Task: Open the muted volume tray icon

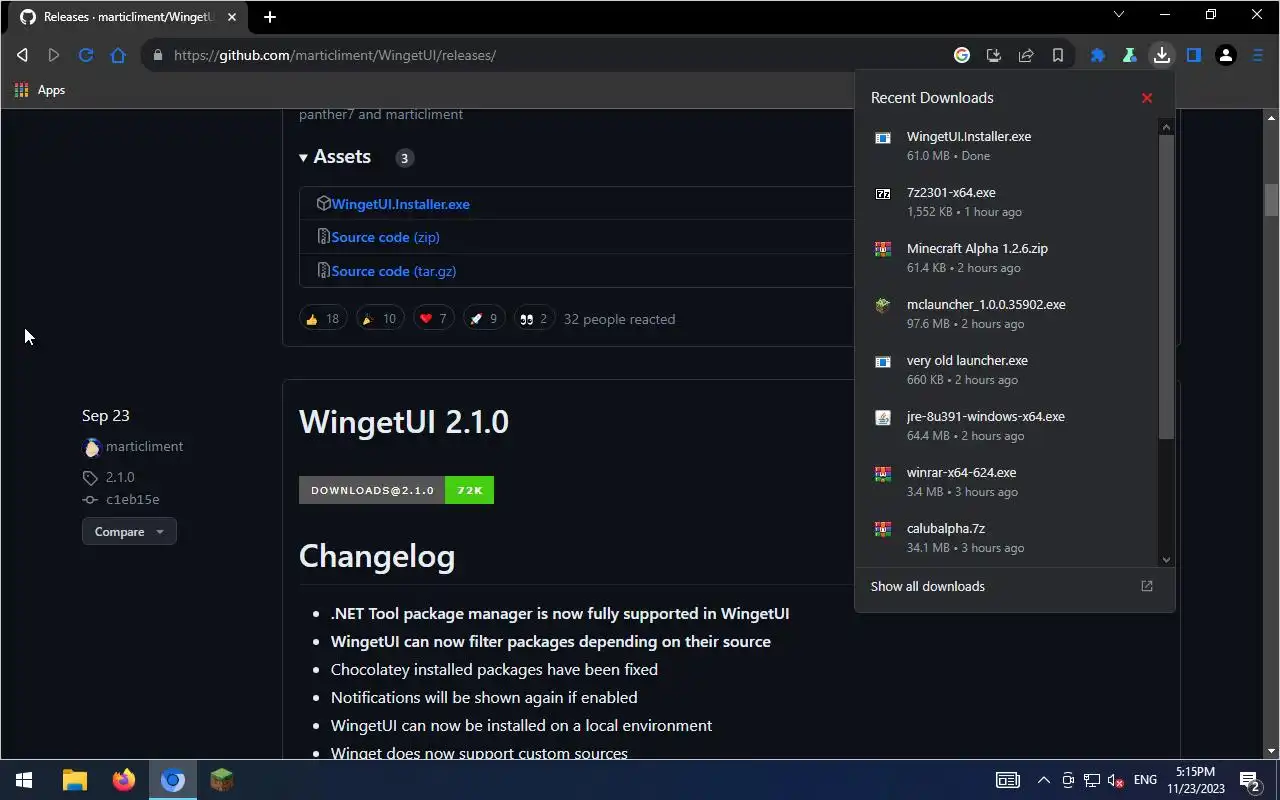Action: [1115, 780]
